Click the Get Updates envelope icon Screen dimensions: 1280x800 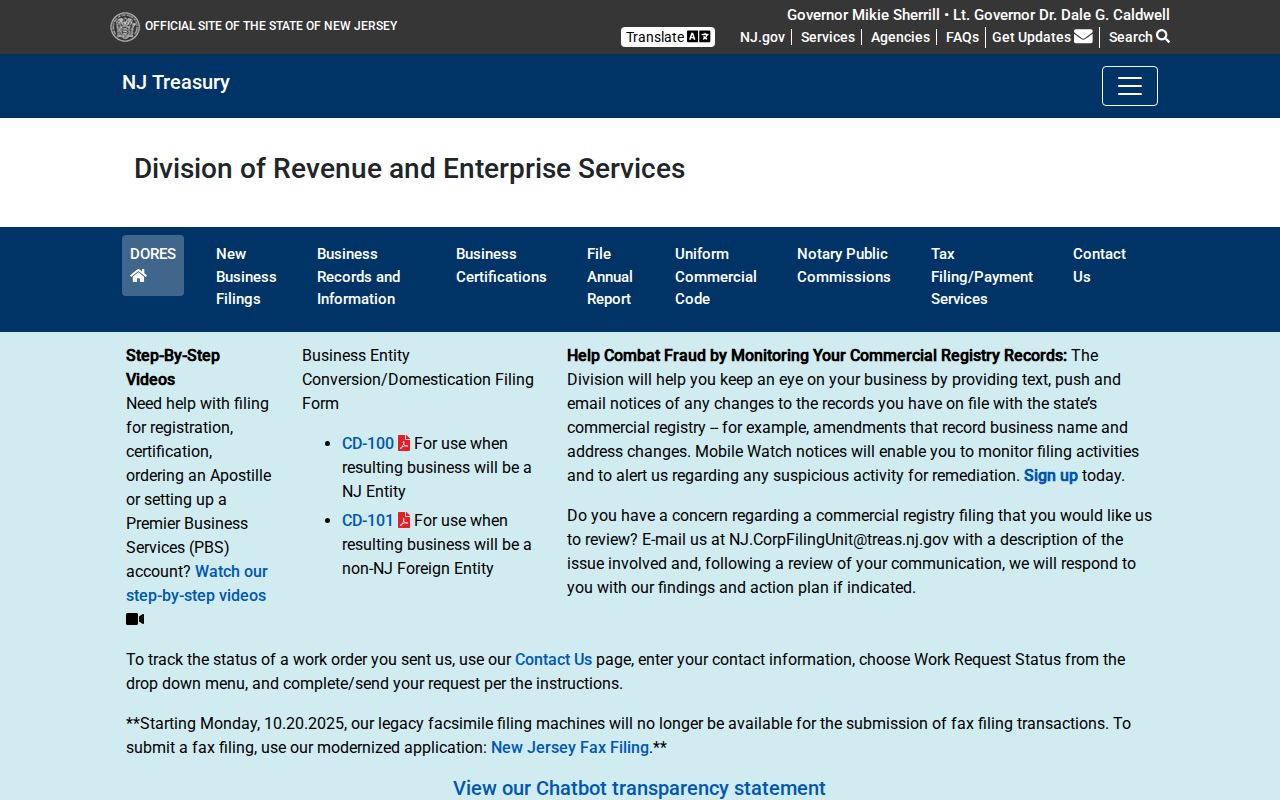(1083, 37)
